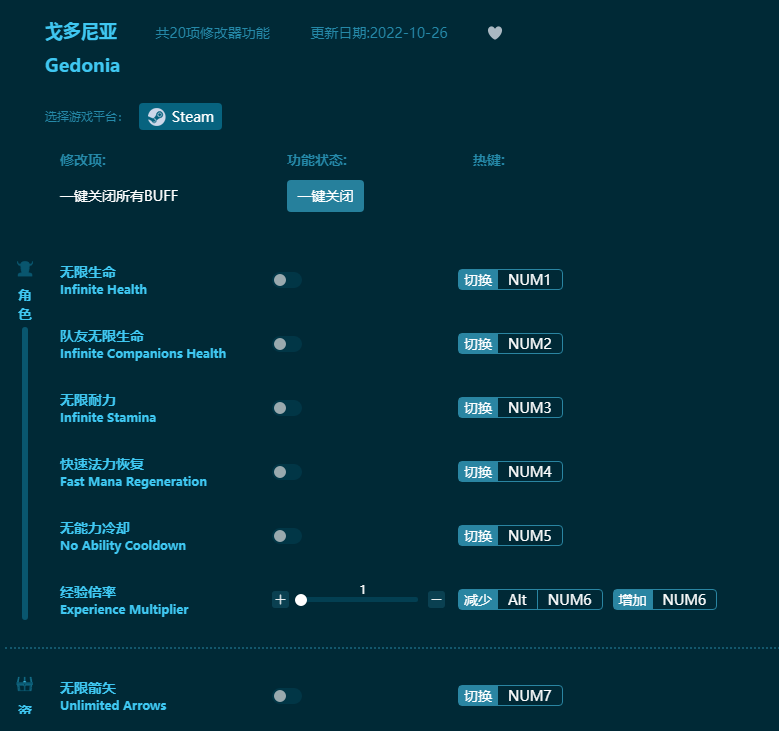Click the 角色 category label
Screen dimensions: 779x731
pos(25,305)
